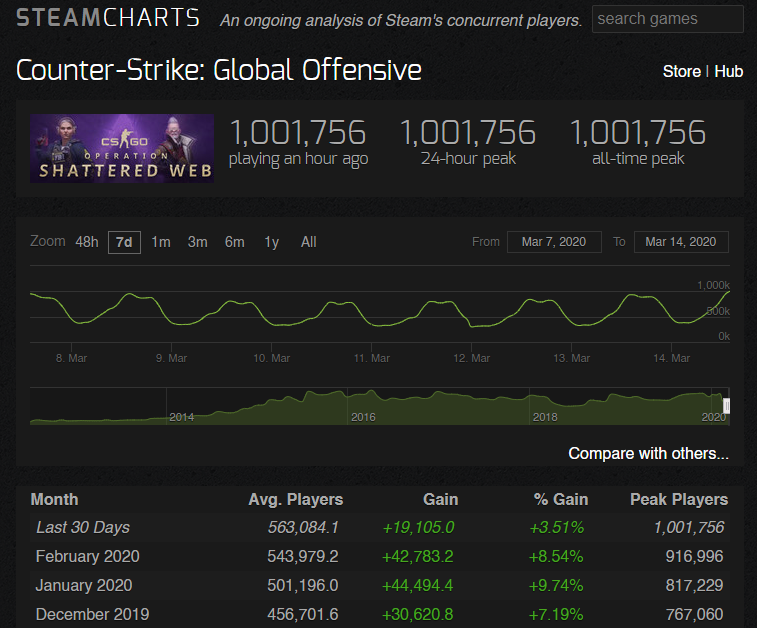Image resolution: width=757 pixels, height=628 pixels.
Task: Click the all-time peak count
Action: coord(638,133)
